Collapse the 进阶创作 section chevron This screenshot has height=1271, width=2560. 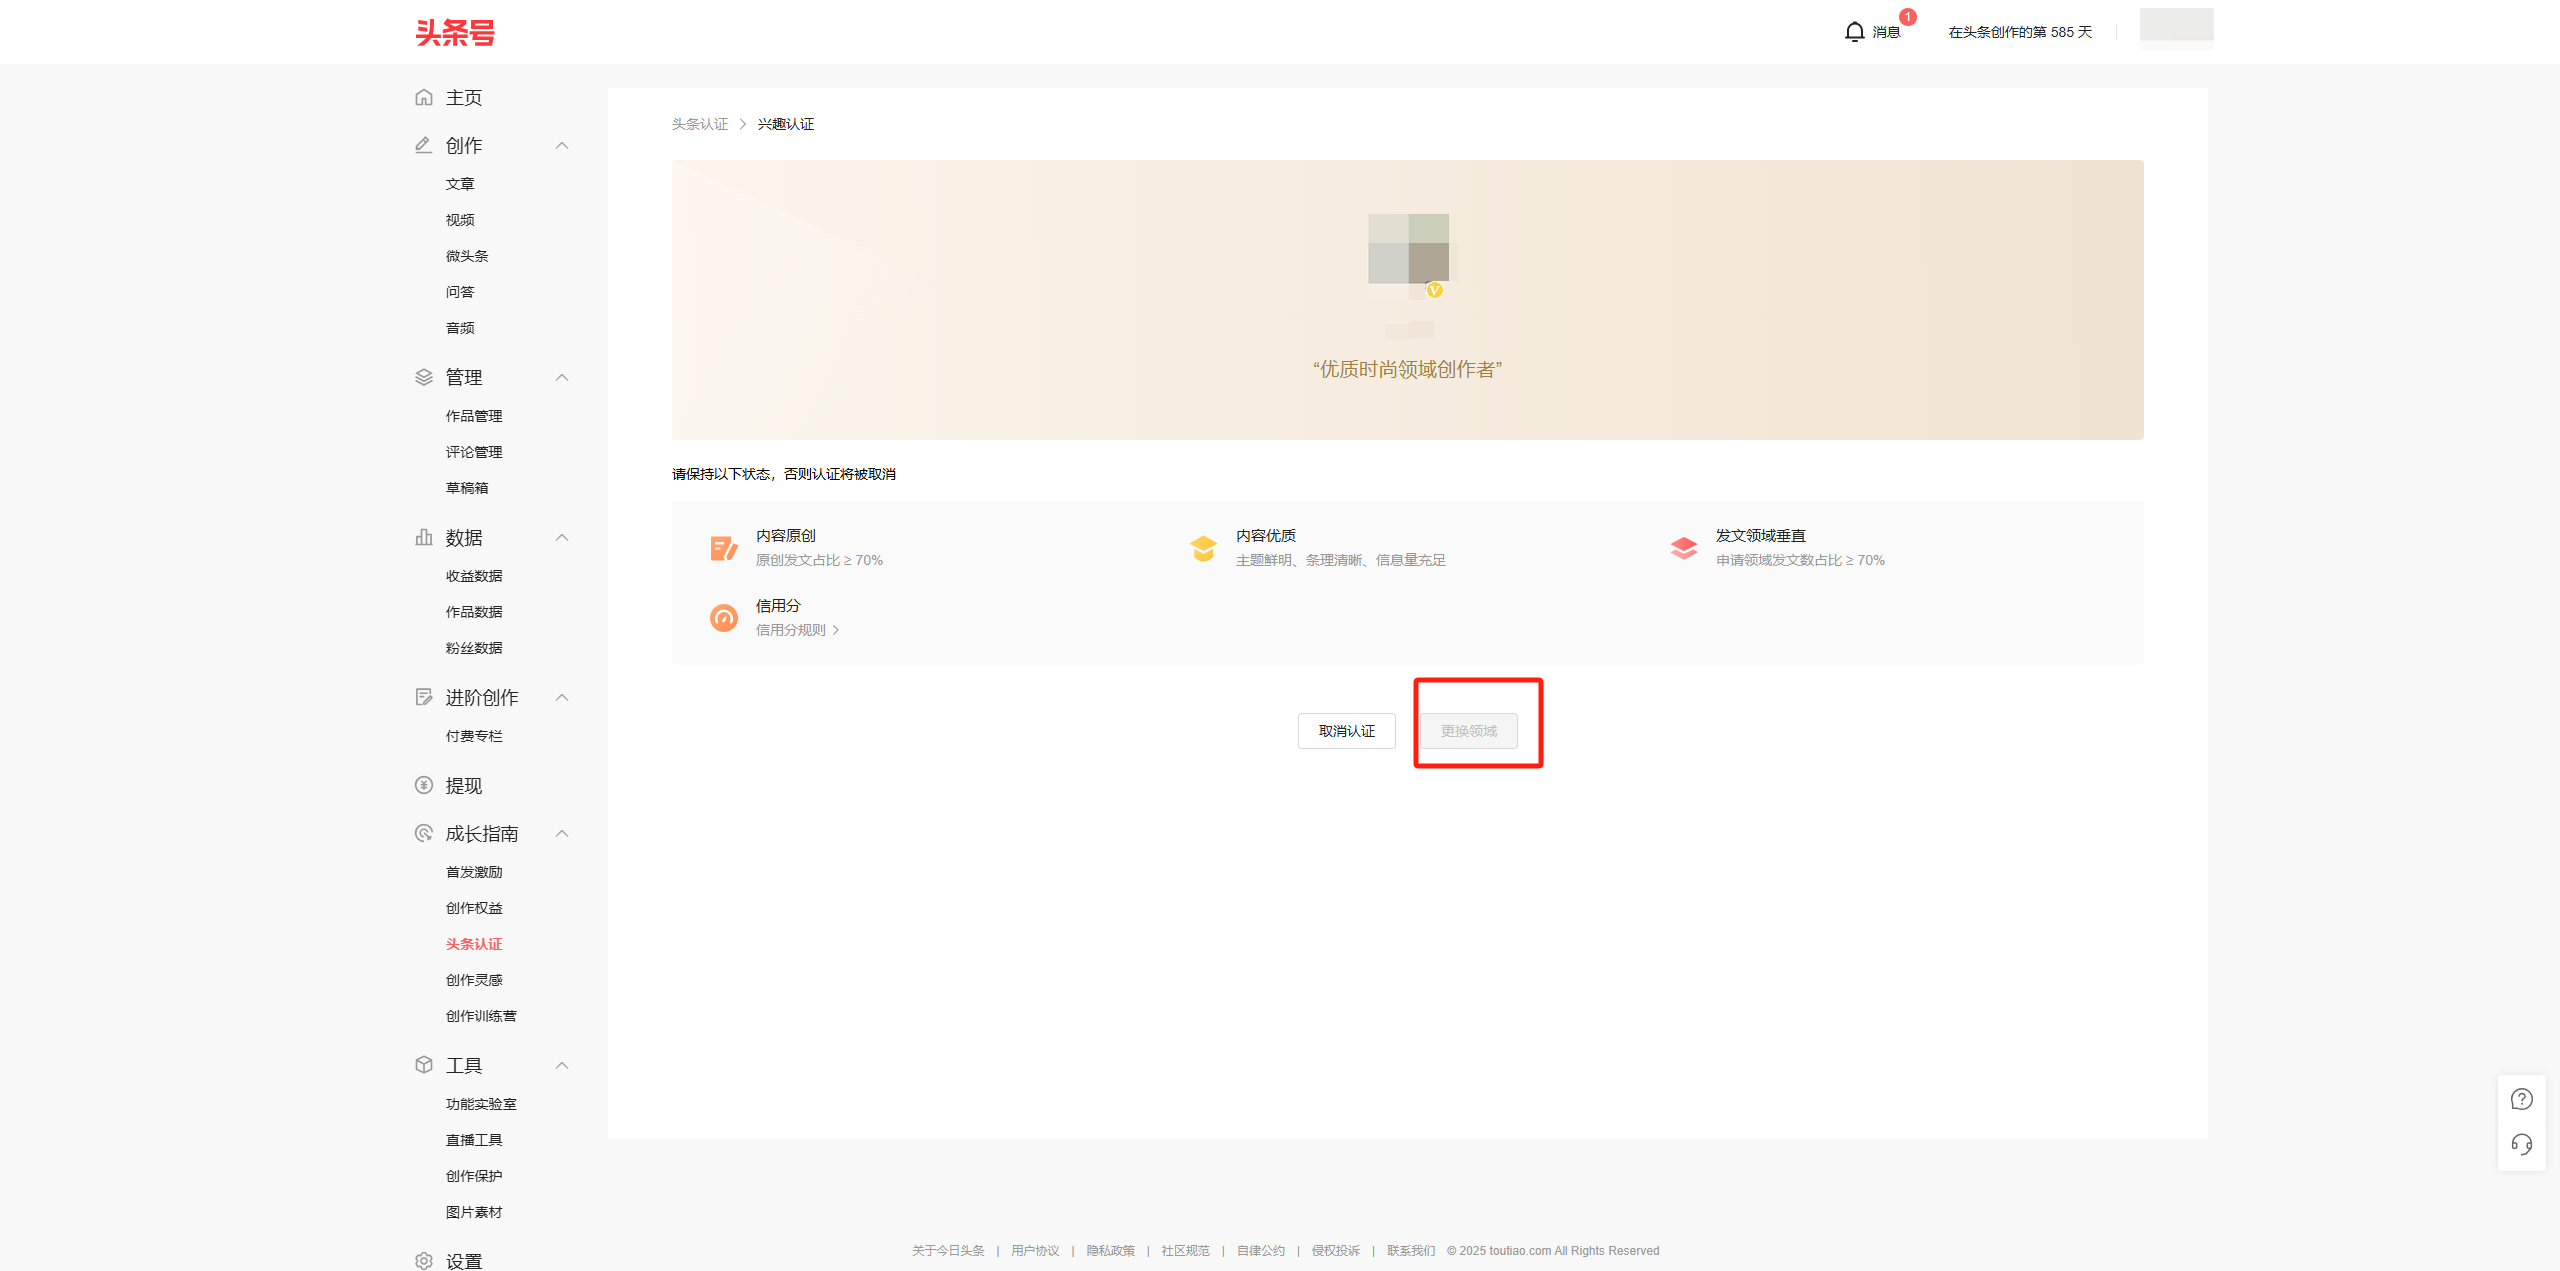[562, 698]
